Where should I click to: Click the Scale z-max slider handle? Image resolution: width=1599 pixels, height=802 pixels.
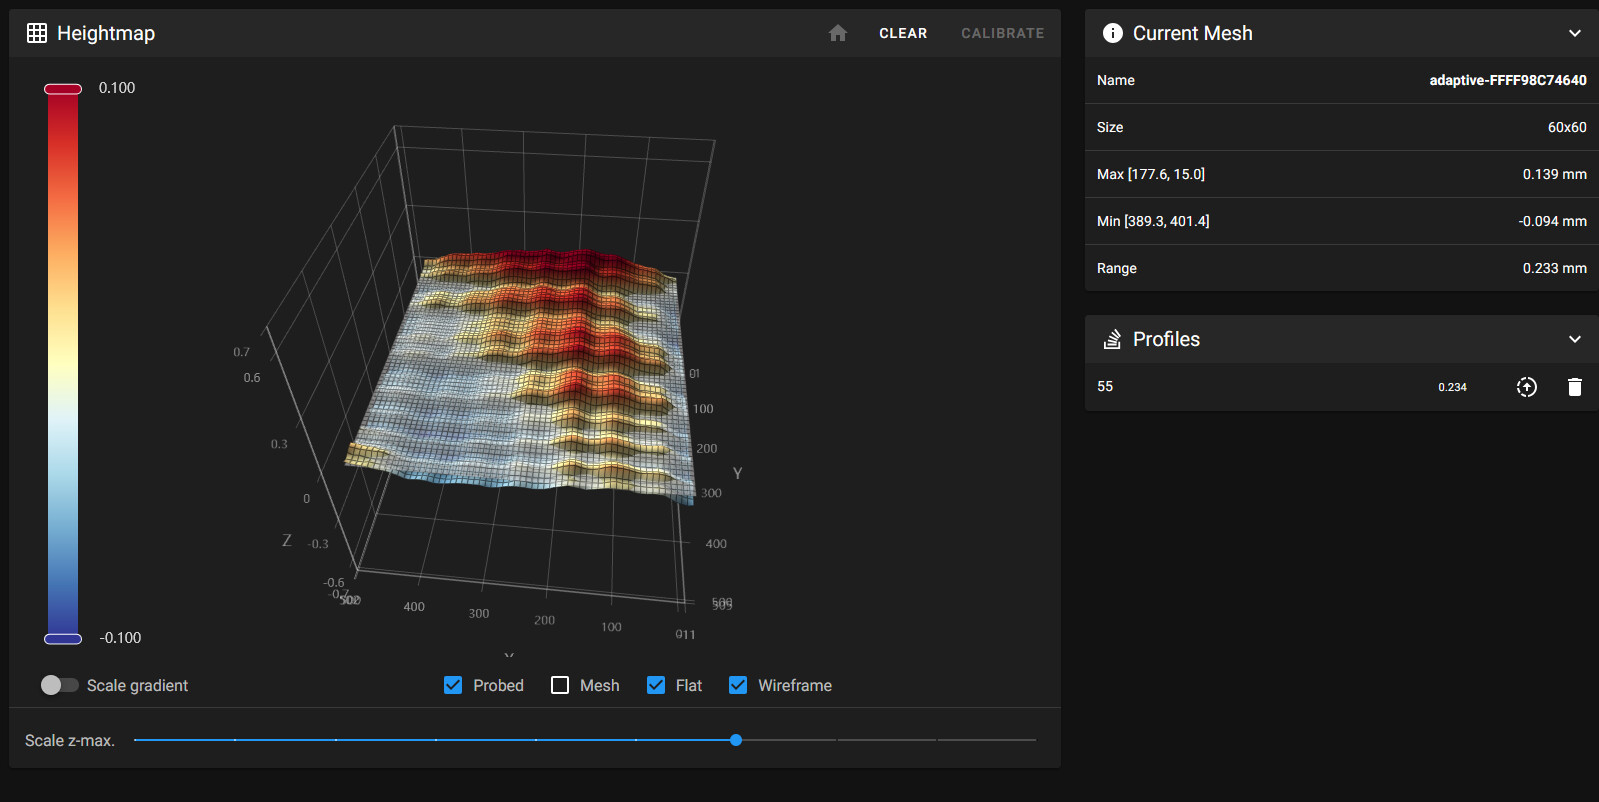(736, 740)
